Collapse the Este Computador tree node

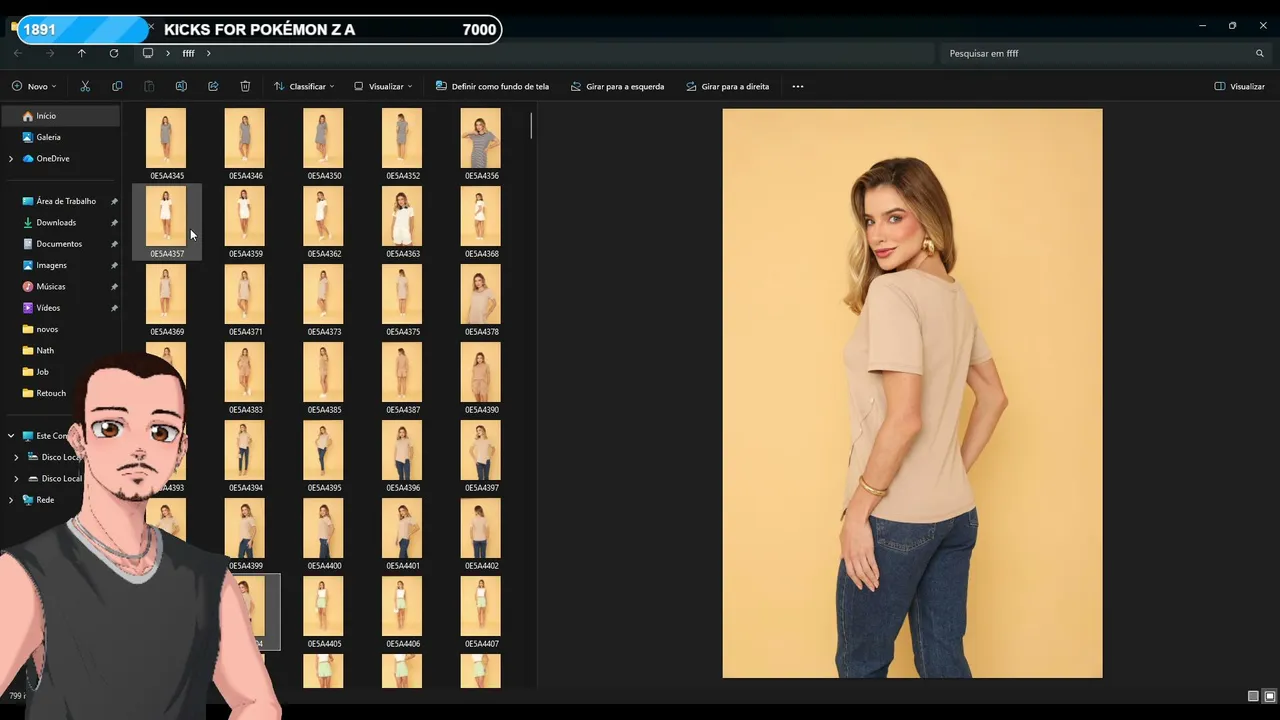point(11,436)
